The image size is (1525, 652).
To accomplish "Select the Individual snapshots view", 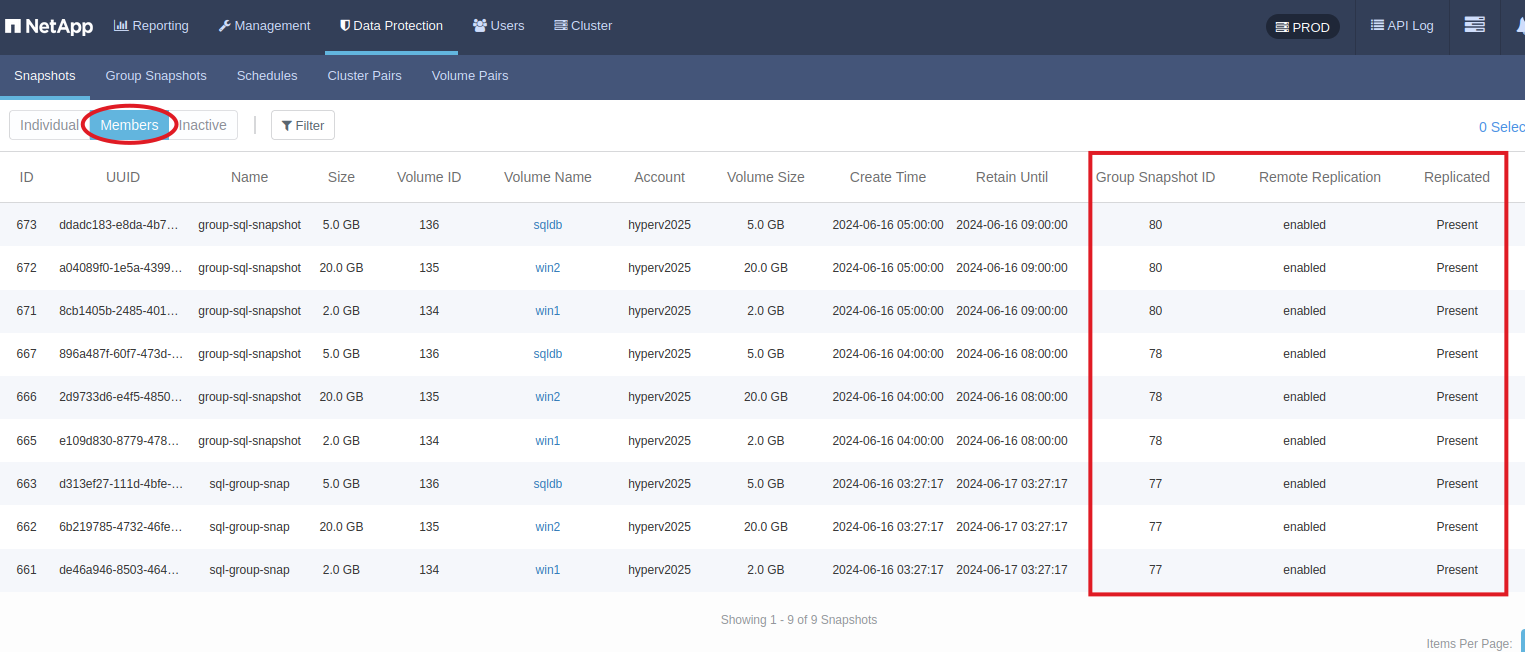I will click(49, 125).
